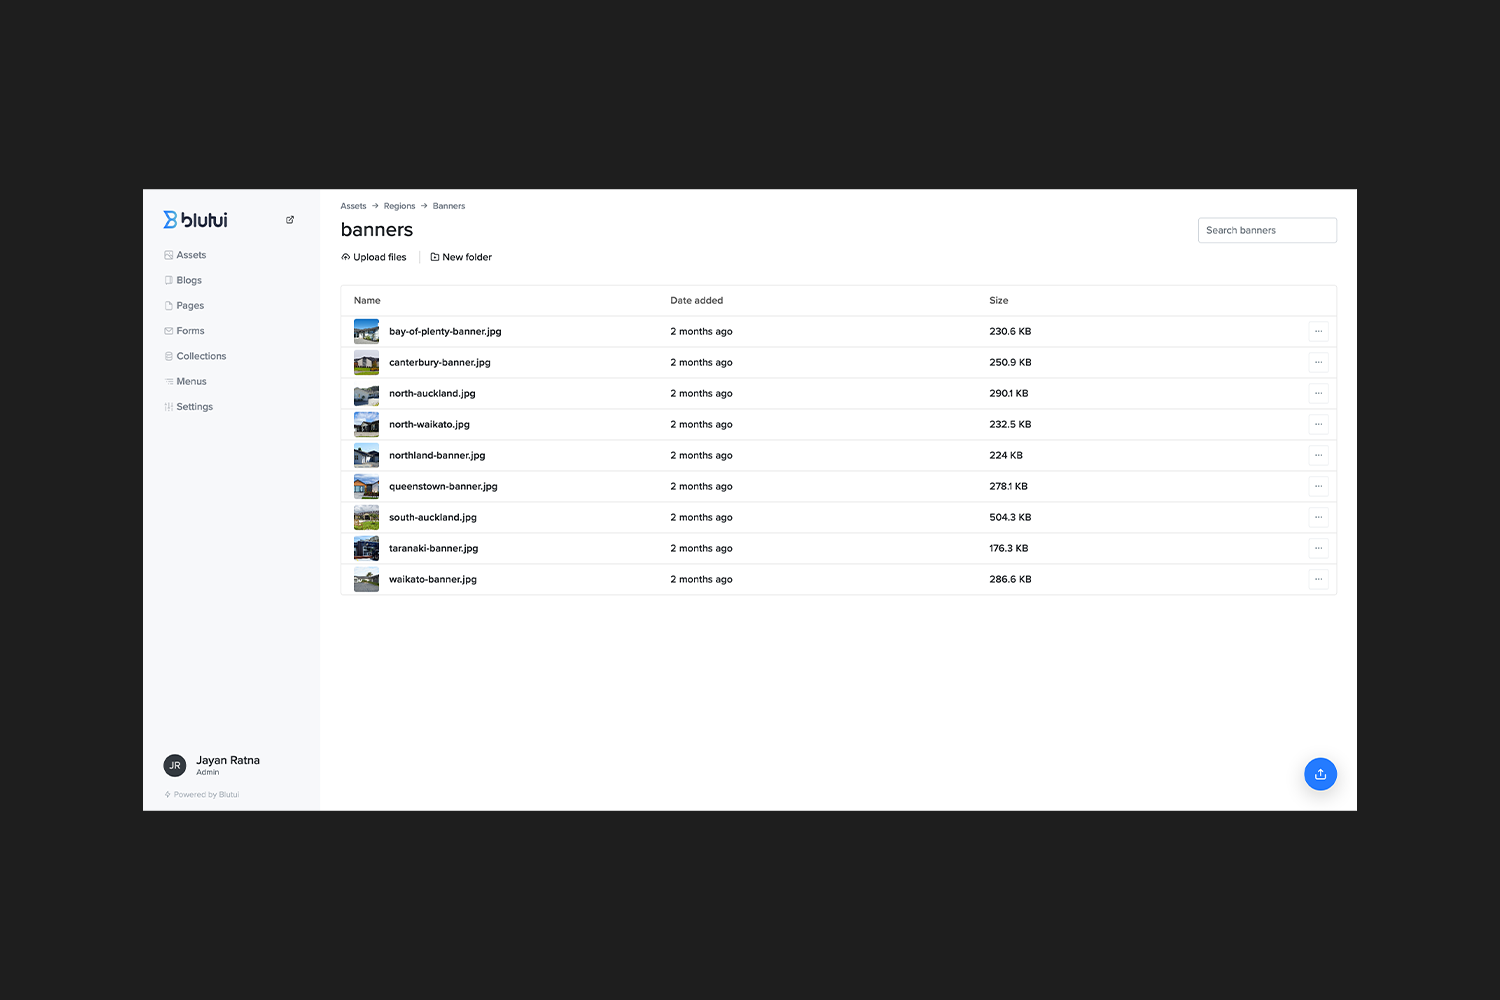Open Settings in the sidebar

click(188, 407)
